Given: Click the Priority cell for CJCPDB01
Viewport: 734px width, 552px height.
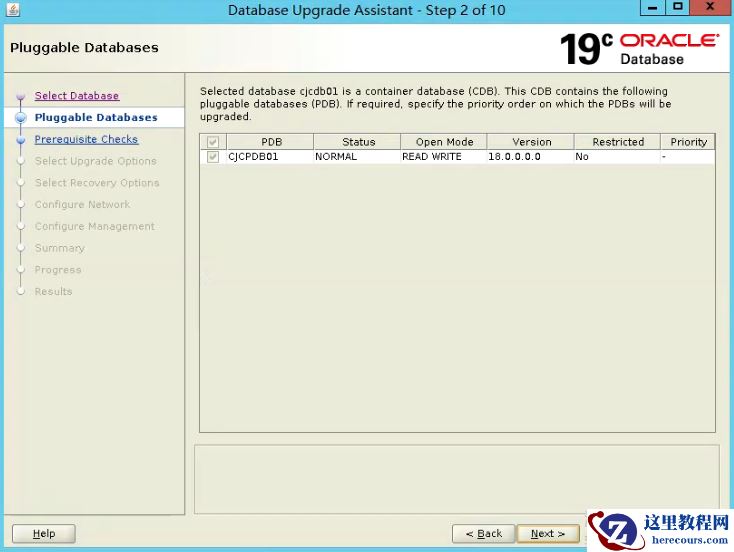Looking at the screenshot, I should click(688, 156).
